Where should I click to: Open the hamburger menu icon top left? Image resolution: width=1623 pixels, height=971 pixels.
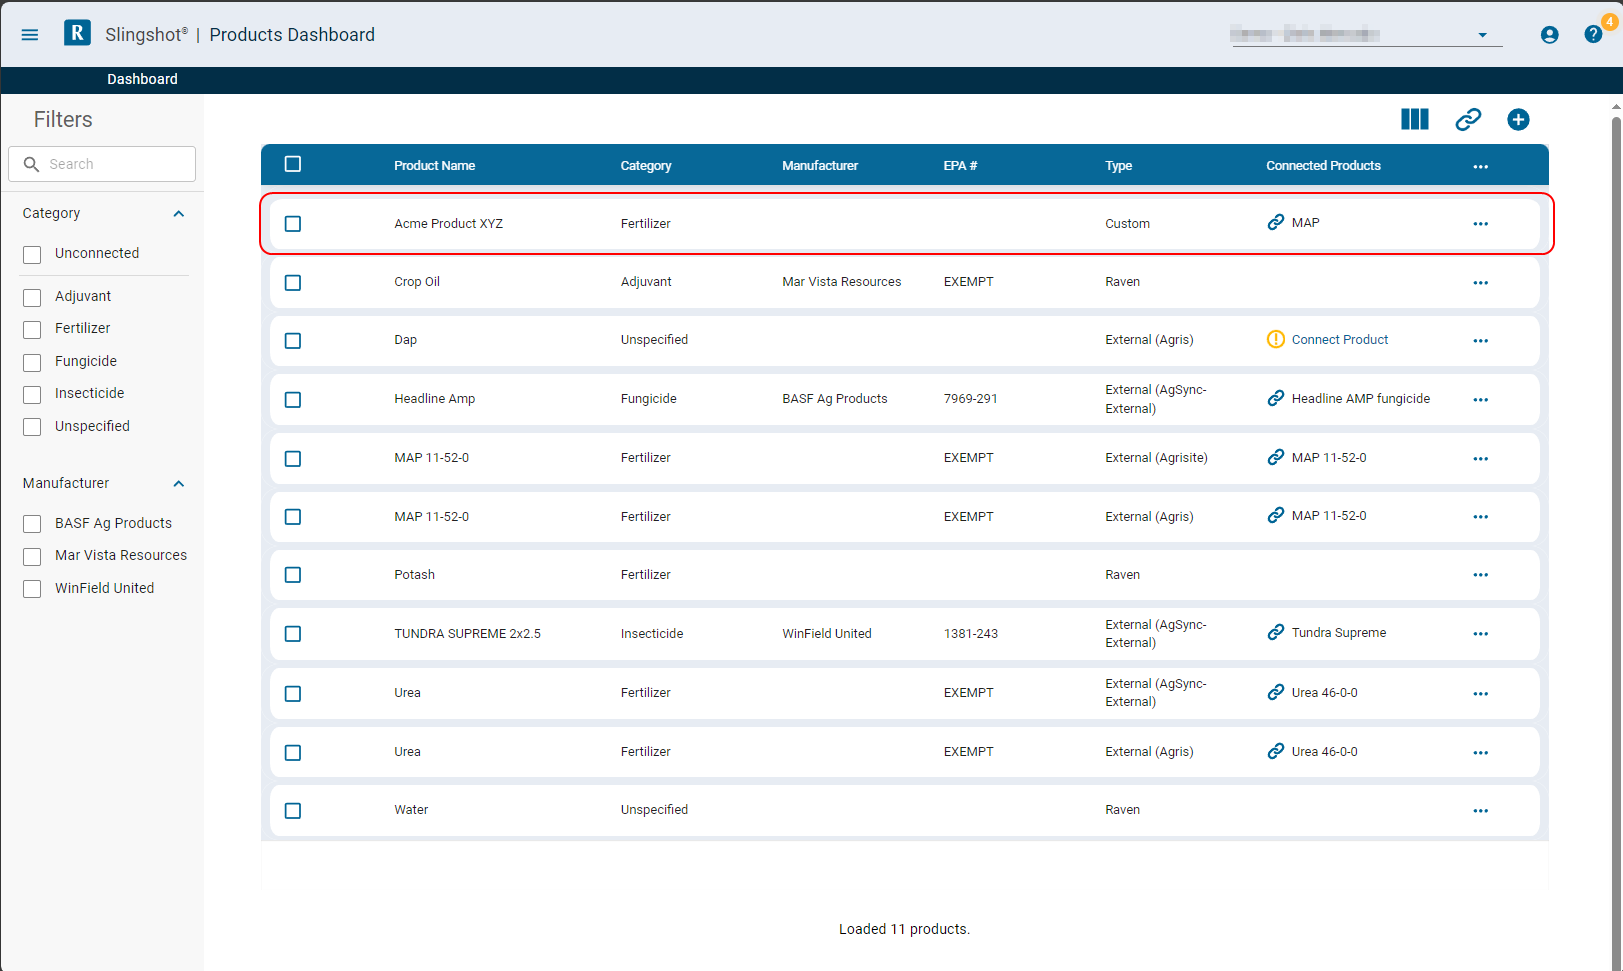29,34
